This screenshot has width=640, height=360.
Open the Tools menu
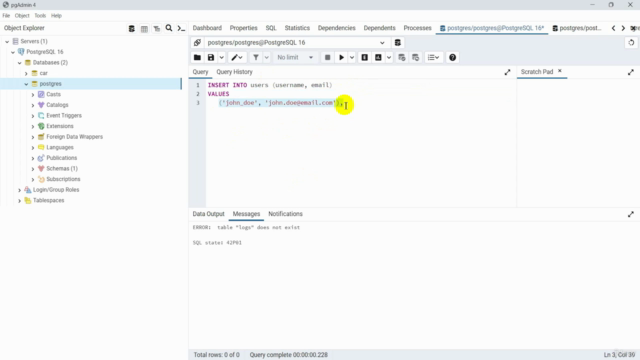pyautogui.click(x=40, y=16)
